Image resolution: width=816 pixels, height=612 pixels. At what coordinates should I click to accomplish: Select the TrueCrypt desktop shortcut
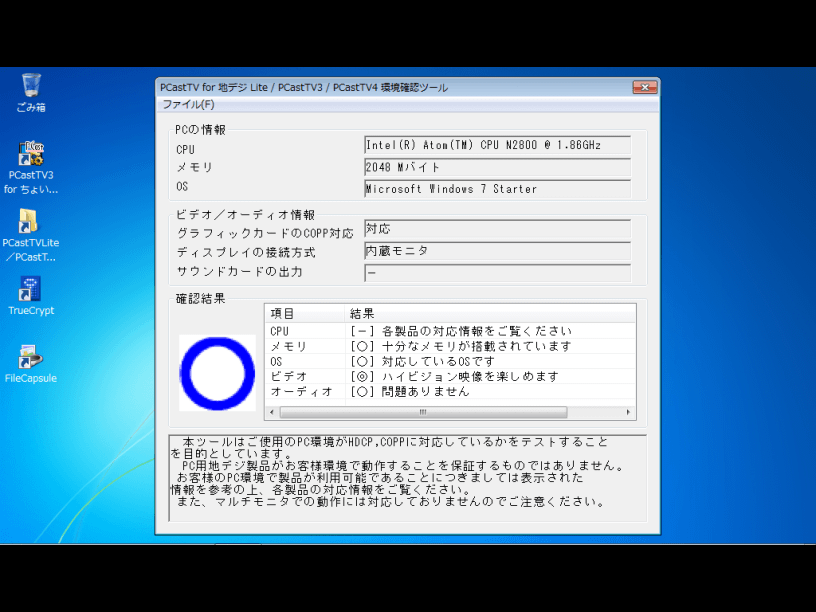click(31, 296)
